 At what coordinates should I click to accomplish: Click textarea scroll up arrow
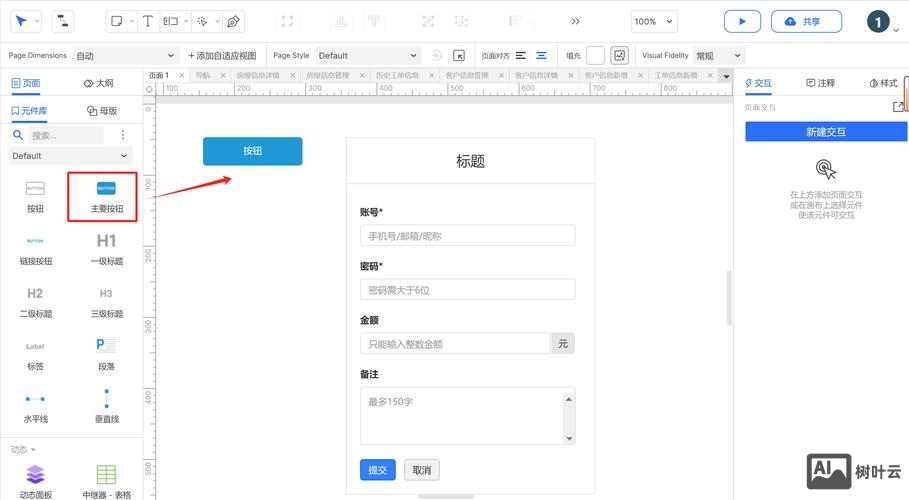point(569,399)
